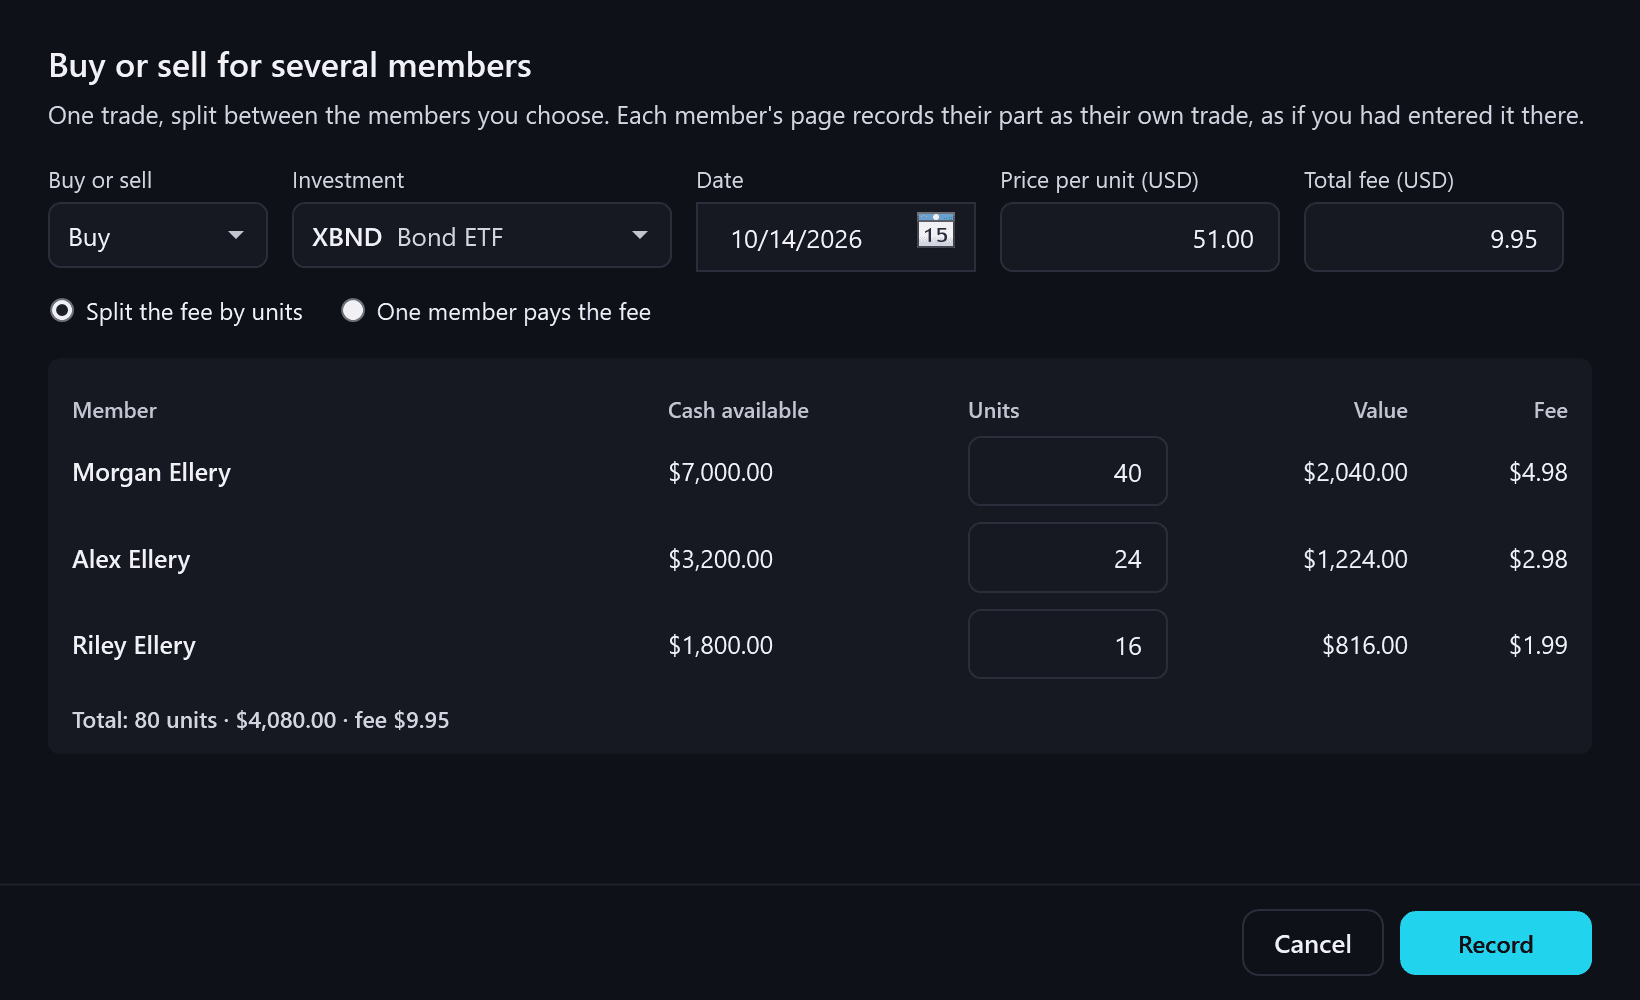
Task: Open the calendar date picker icon
Action: pos(936,230)
